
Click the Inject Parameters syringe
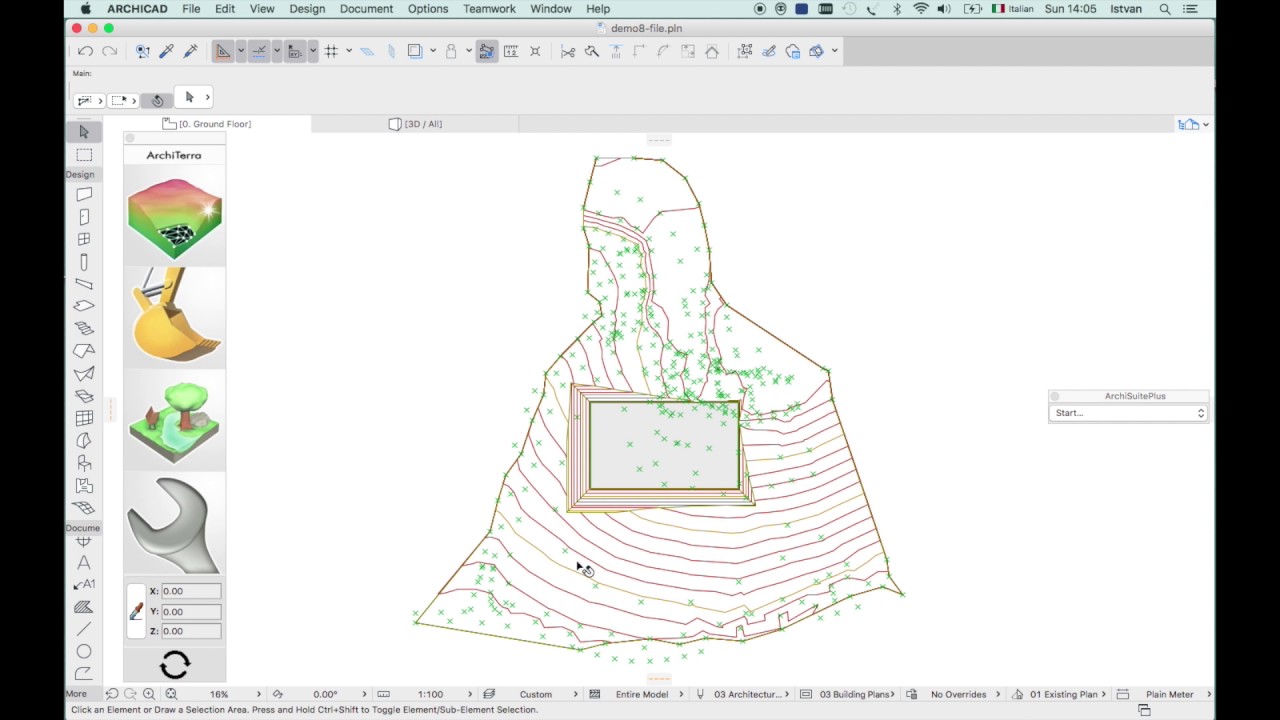pyautogui.click(x=190, y=51)
